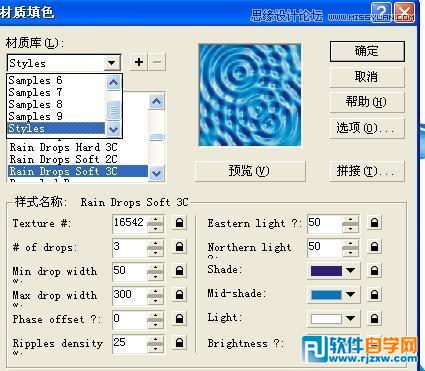The image size is (425, 371).
Task: Toggle the lock beside Northern light
Action: point(374,247)
